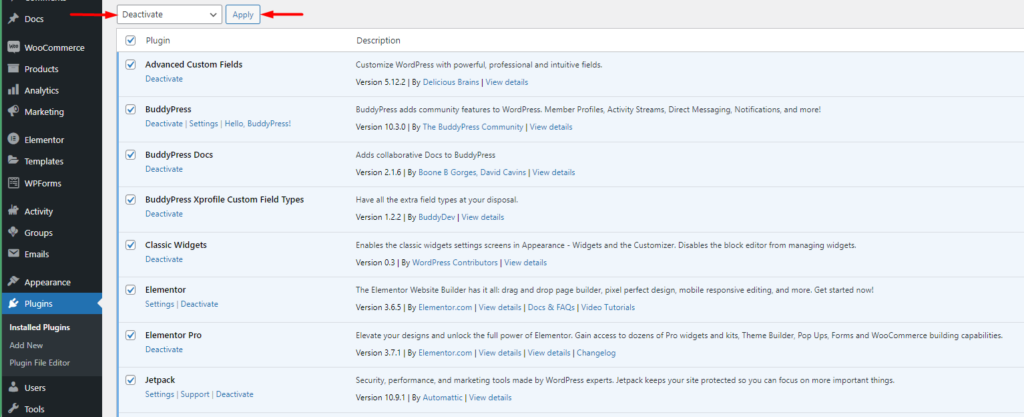
Task: Click the Marketing megaphone icon
Action: 13,112
